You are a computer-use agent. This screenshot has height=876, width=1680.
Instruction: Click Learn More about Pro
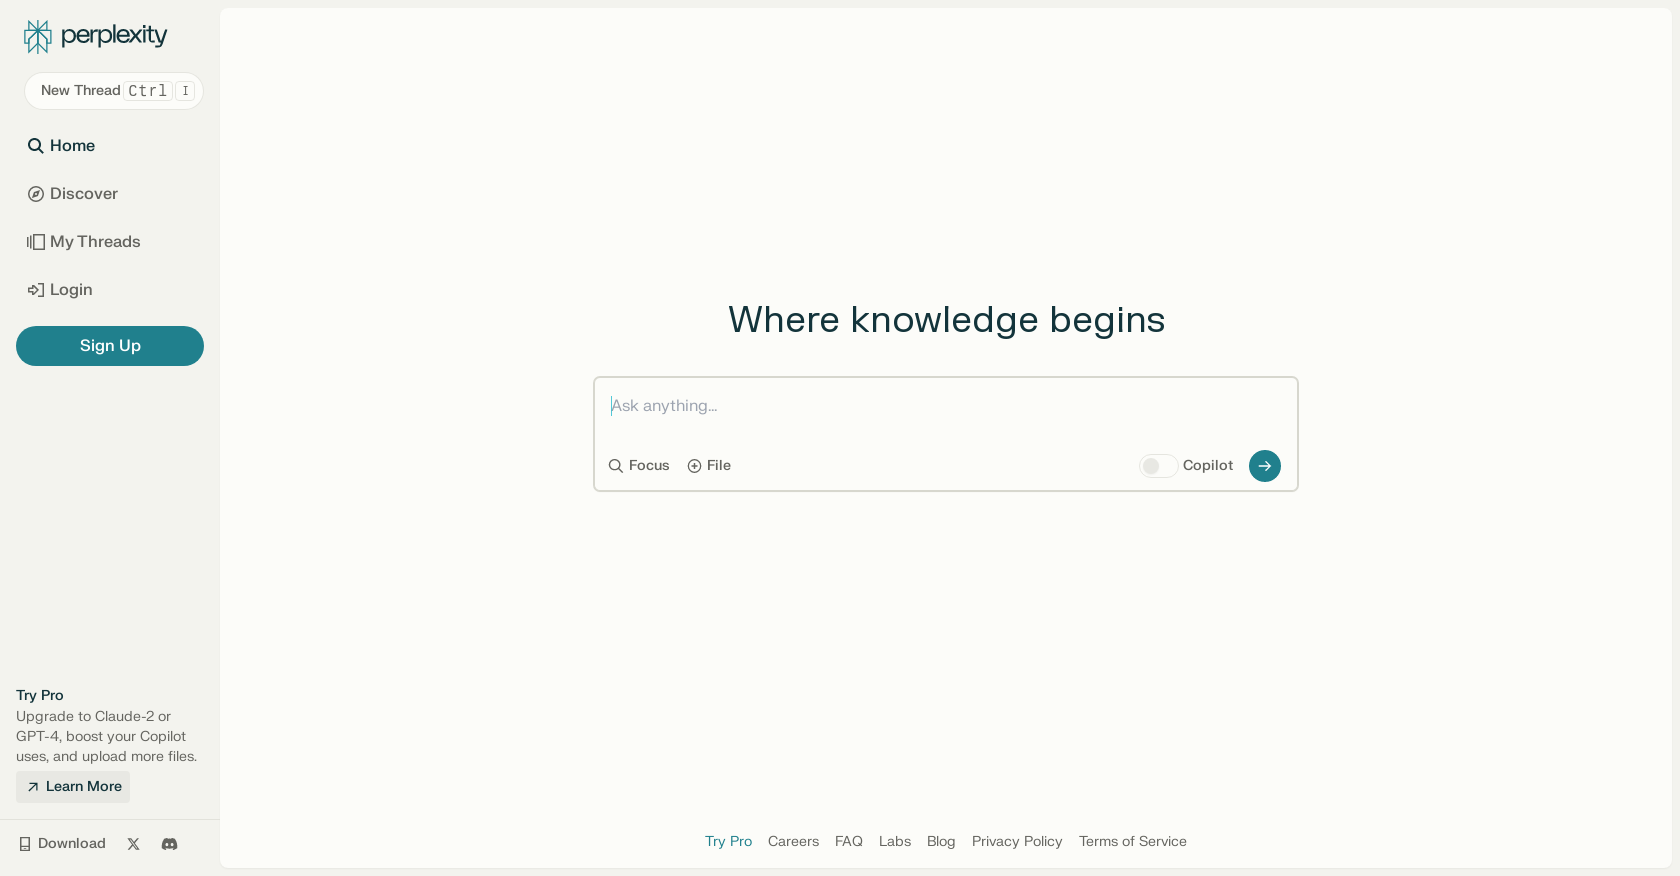pos(73,787)
